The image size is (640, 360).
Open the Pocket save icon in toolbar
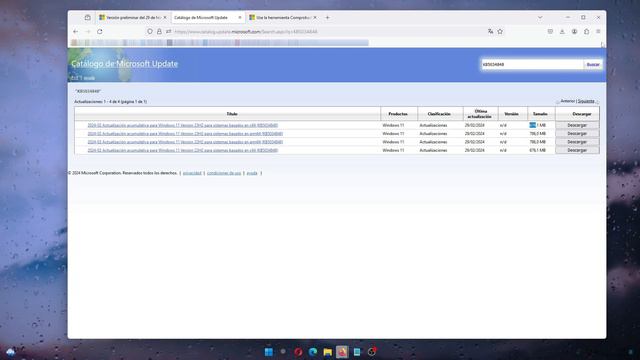[x=550, y=31]
